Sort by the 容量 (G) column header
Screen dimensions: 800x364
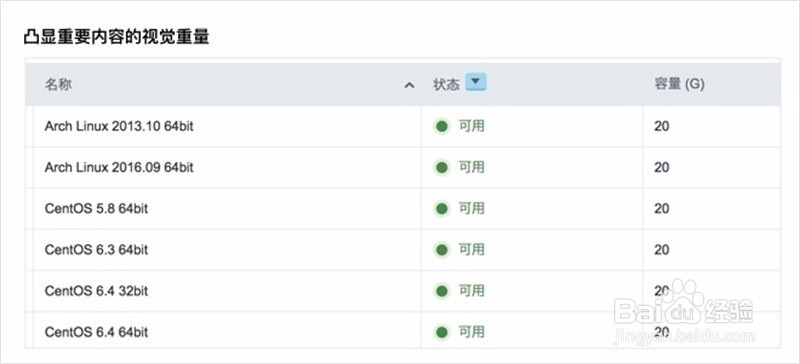(x=679, y=84)
